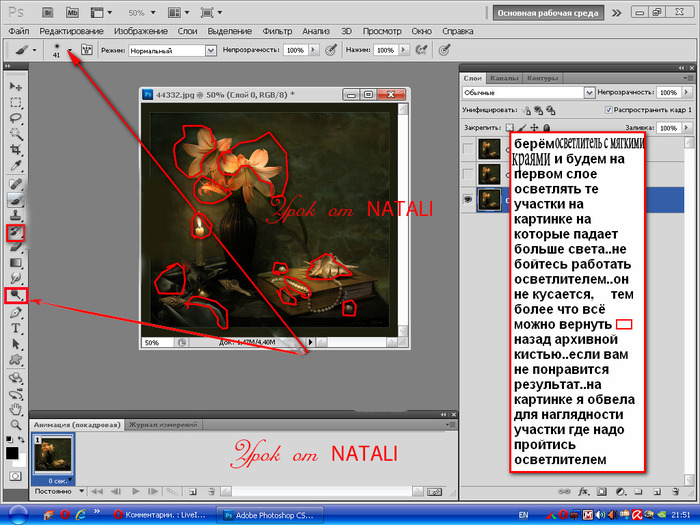700x525 pixels.
Task: Select the Lasso tool
Action: [x=16, y=118]
